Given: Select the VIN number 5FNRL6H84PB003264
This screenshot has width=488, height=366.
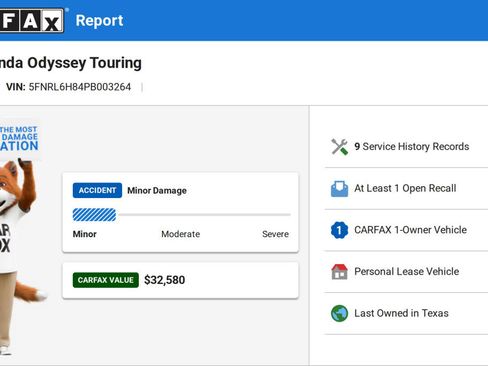Looking at the screenshot, I should pyautogui.click(x=80, y=87).
